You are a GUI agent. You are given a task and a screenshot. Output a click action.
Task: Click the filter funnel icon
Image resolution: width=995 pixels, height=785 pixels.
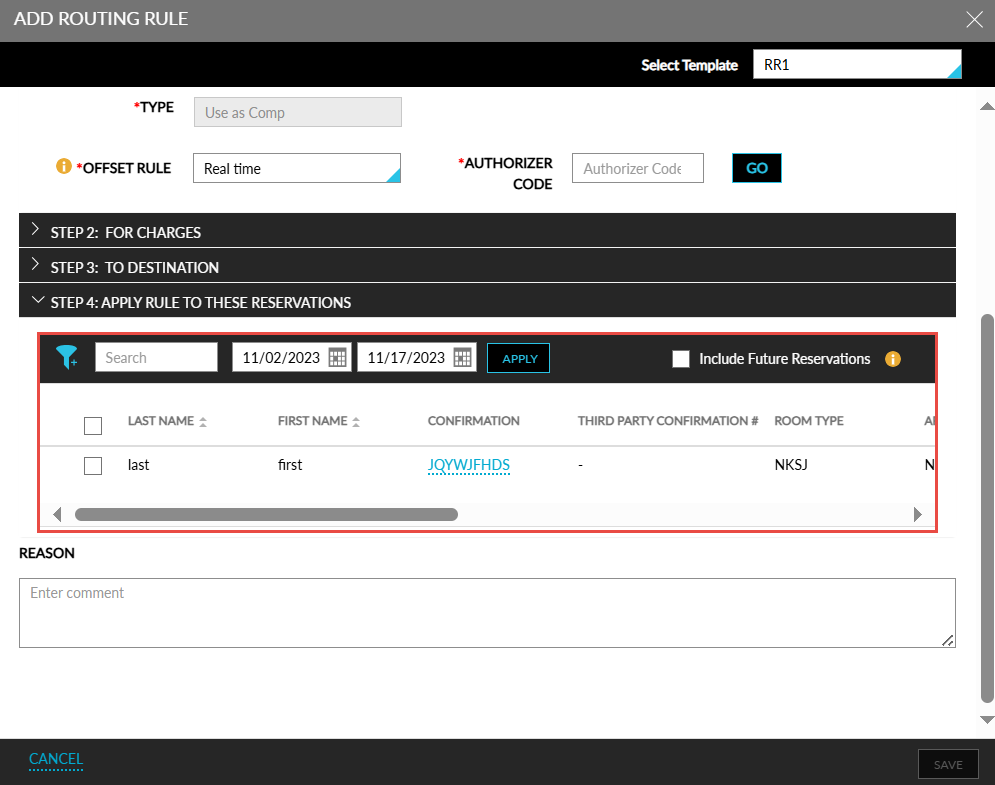pos(67,357)
